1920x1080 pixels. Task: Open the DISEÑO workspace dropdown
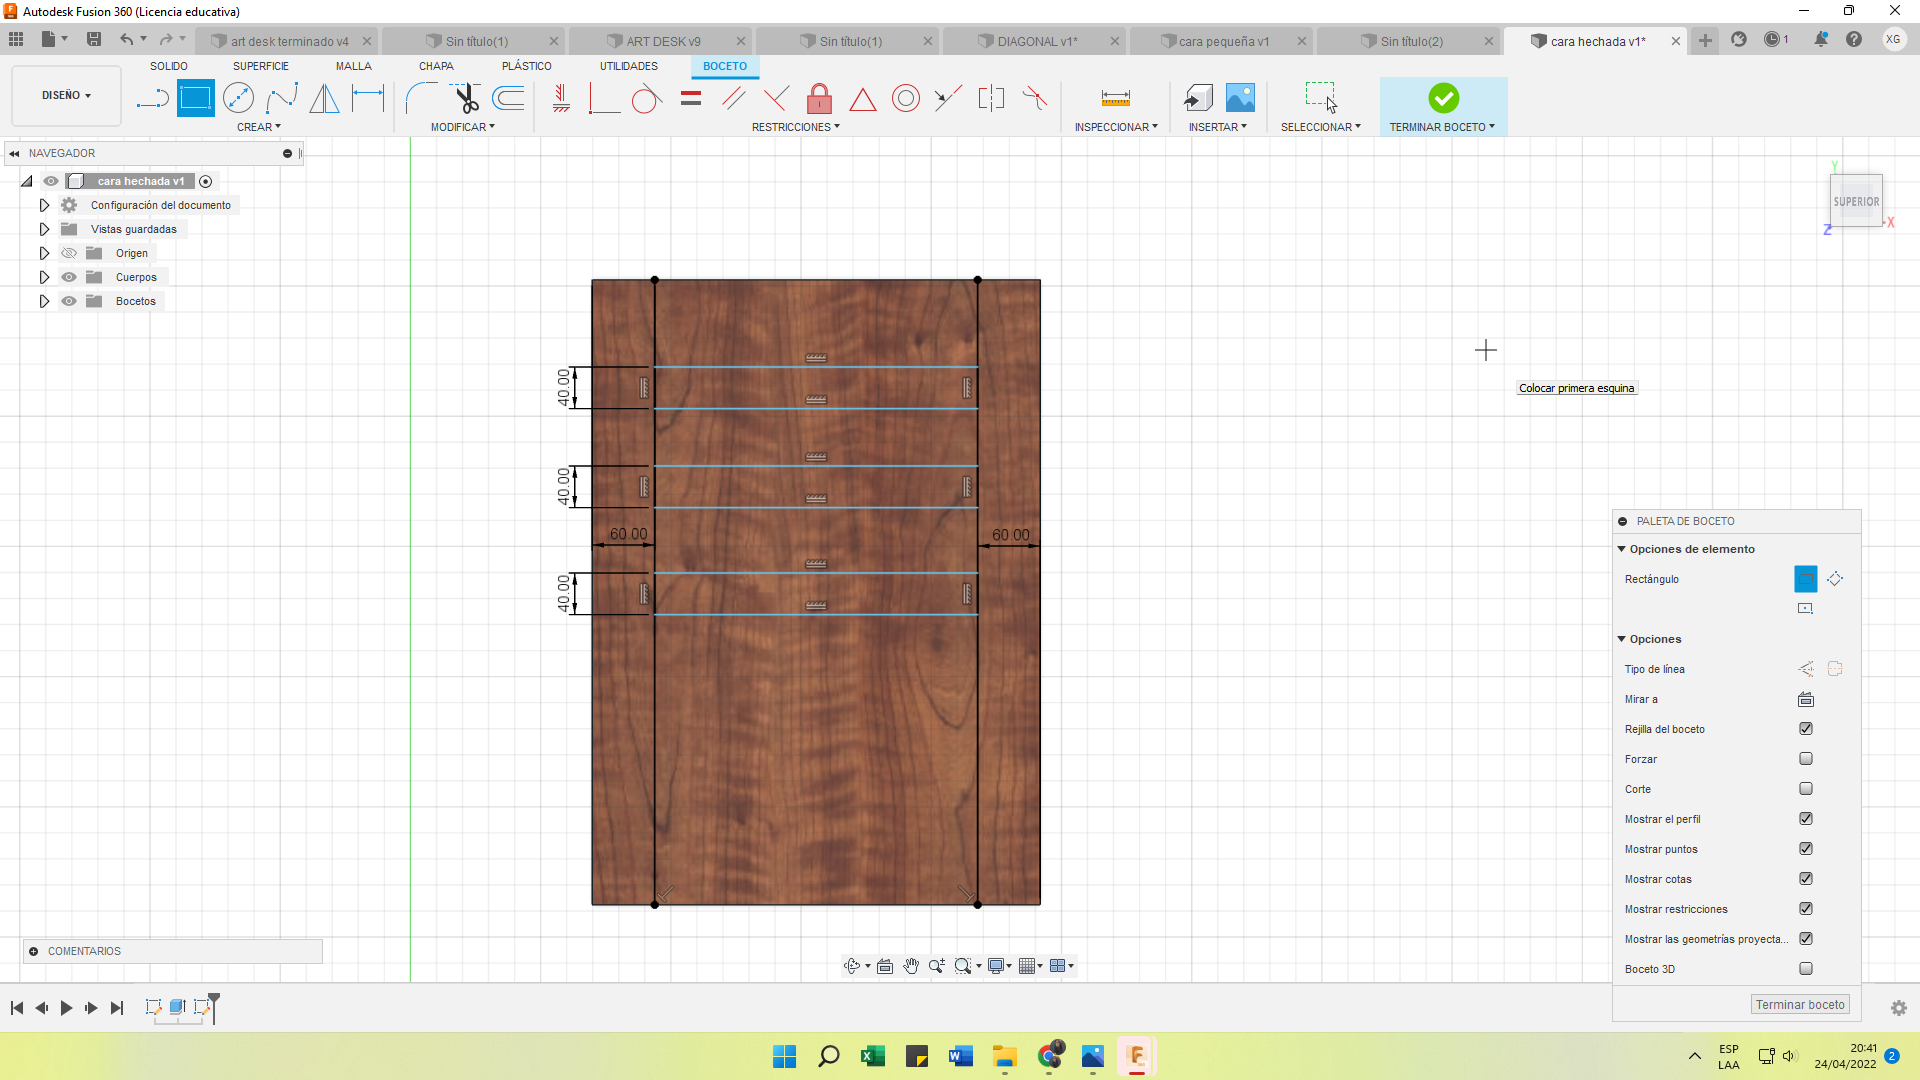click(66, 96)
